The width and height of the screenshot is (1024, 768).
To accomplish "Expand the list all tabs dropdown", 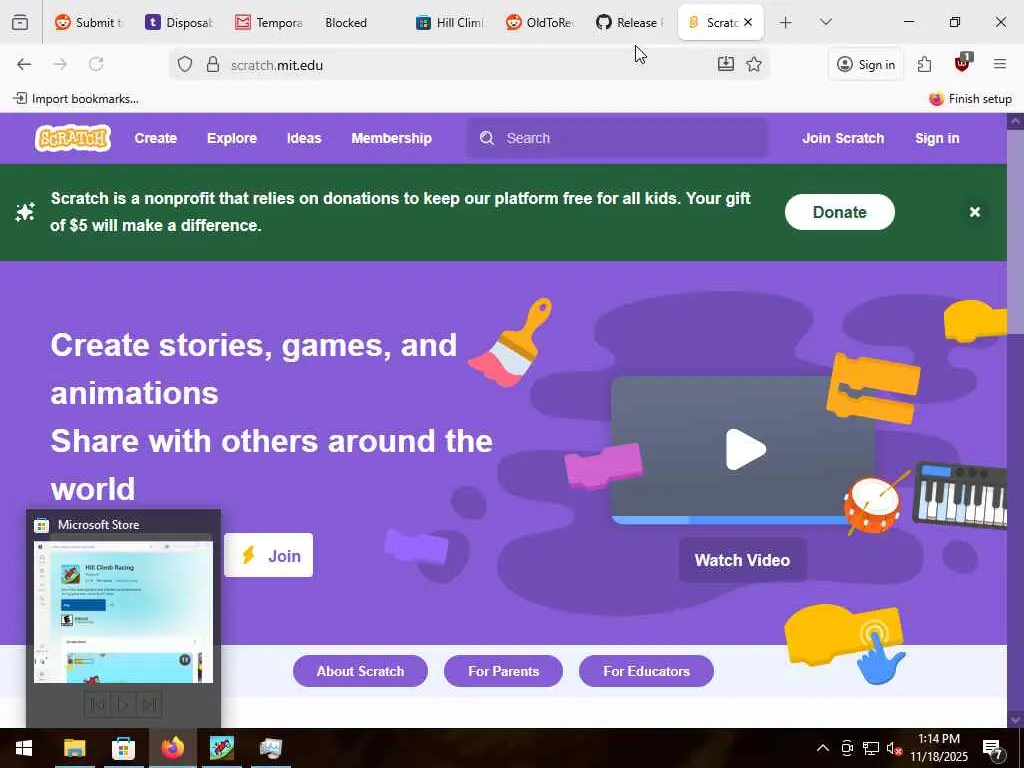I will pos(825,22).
